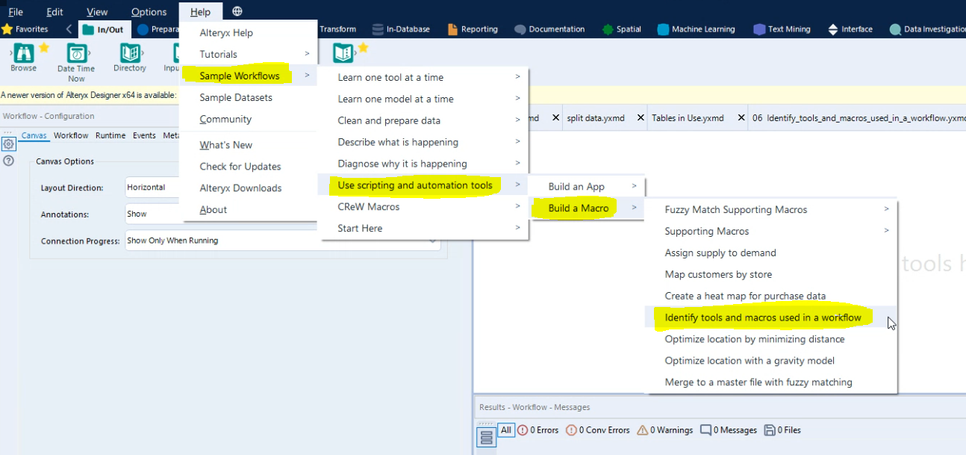966x455 pixels.
Task: Show 0 Files filter in Results
Action: (782, 430)
